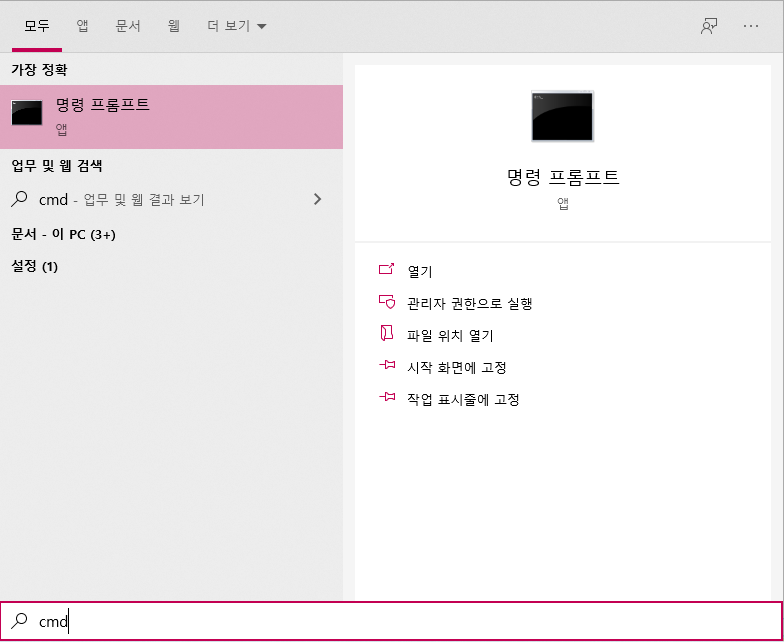Expand the cmd web result chevron arrow
The image size is (784, 642).
(317, 200)
